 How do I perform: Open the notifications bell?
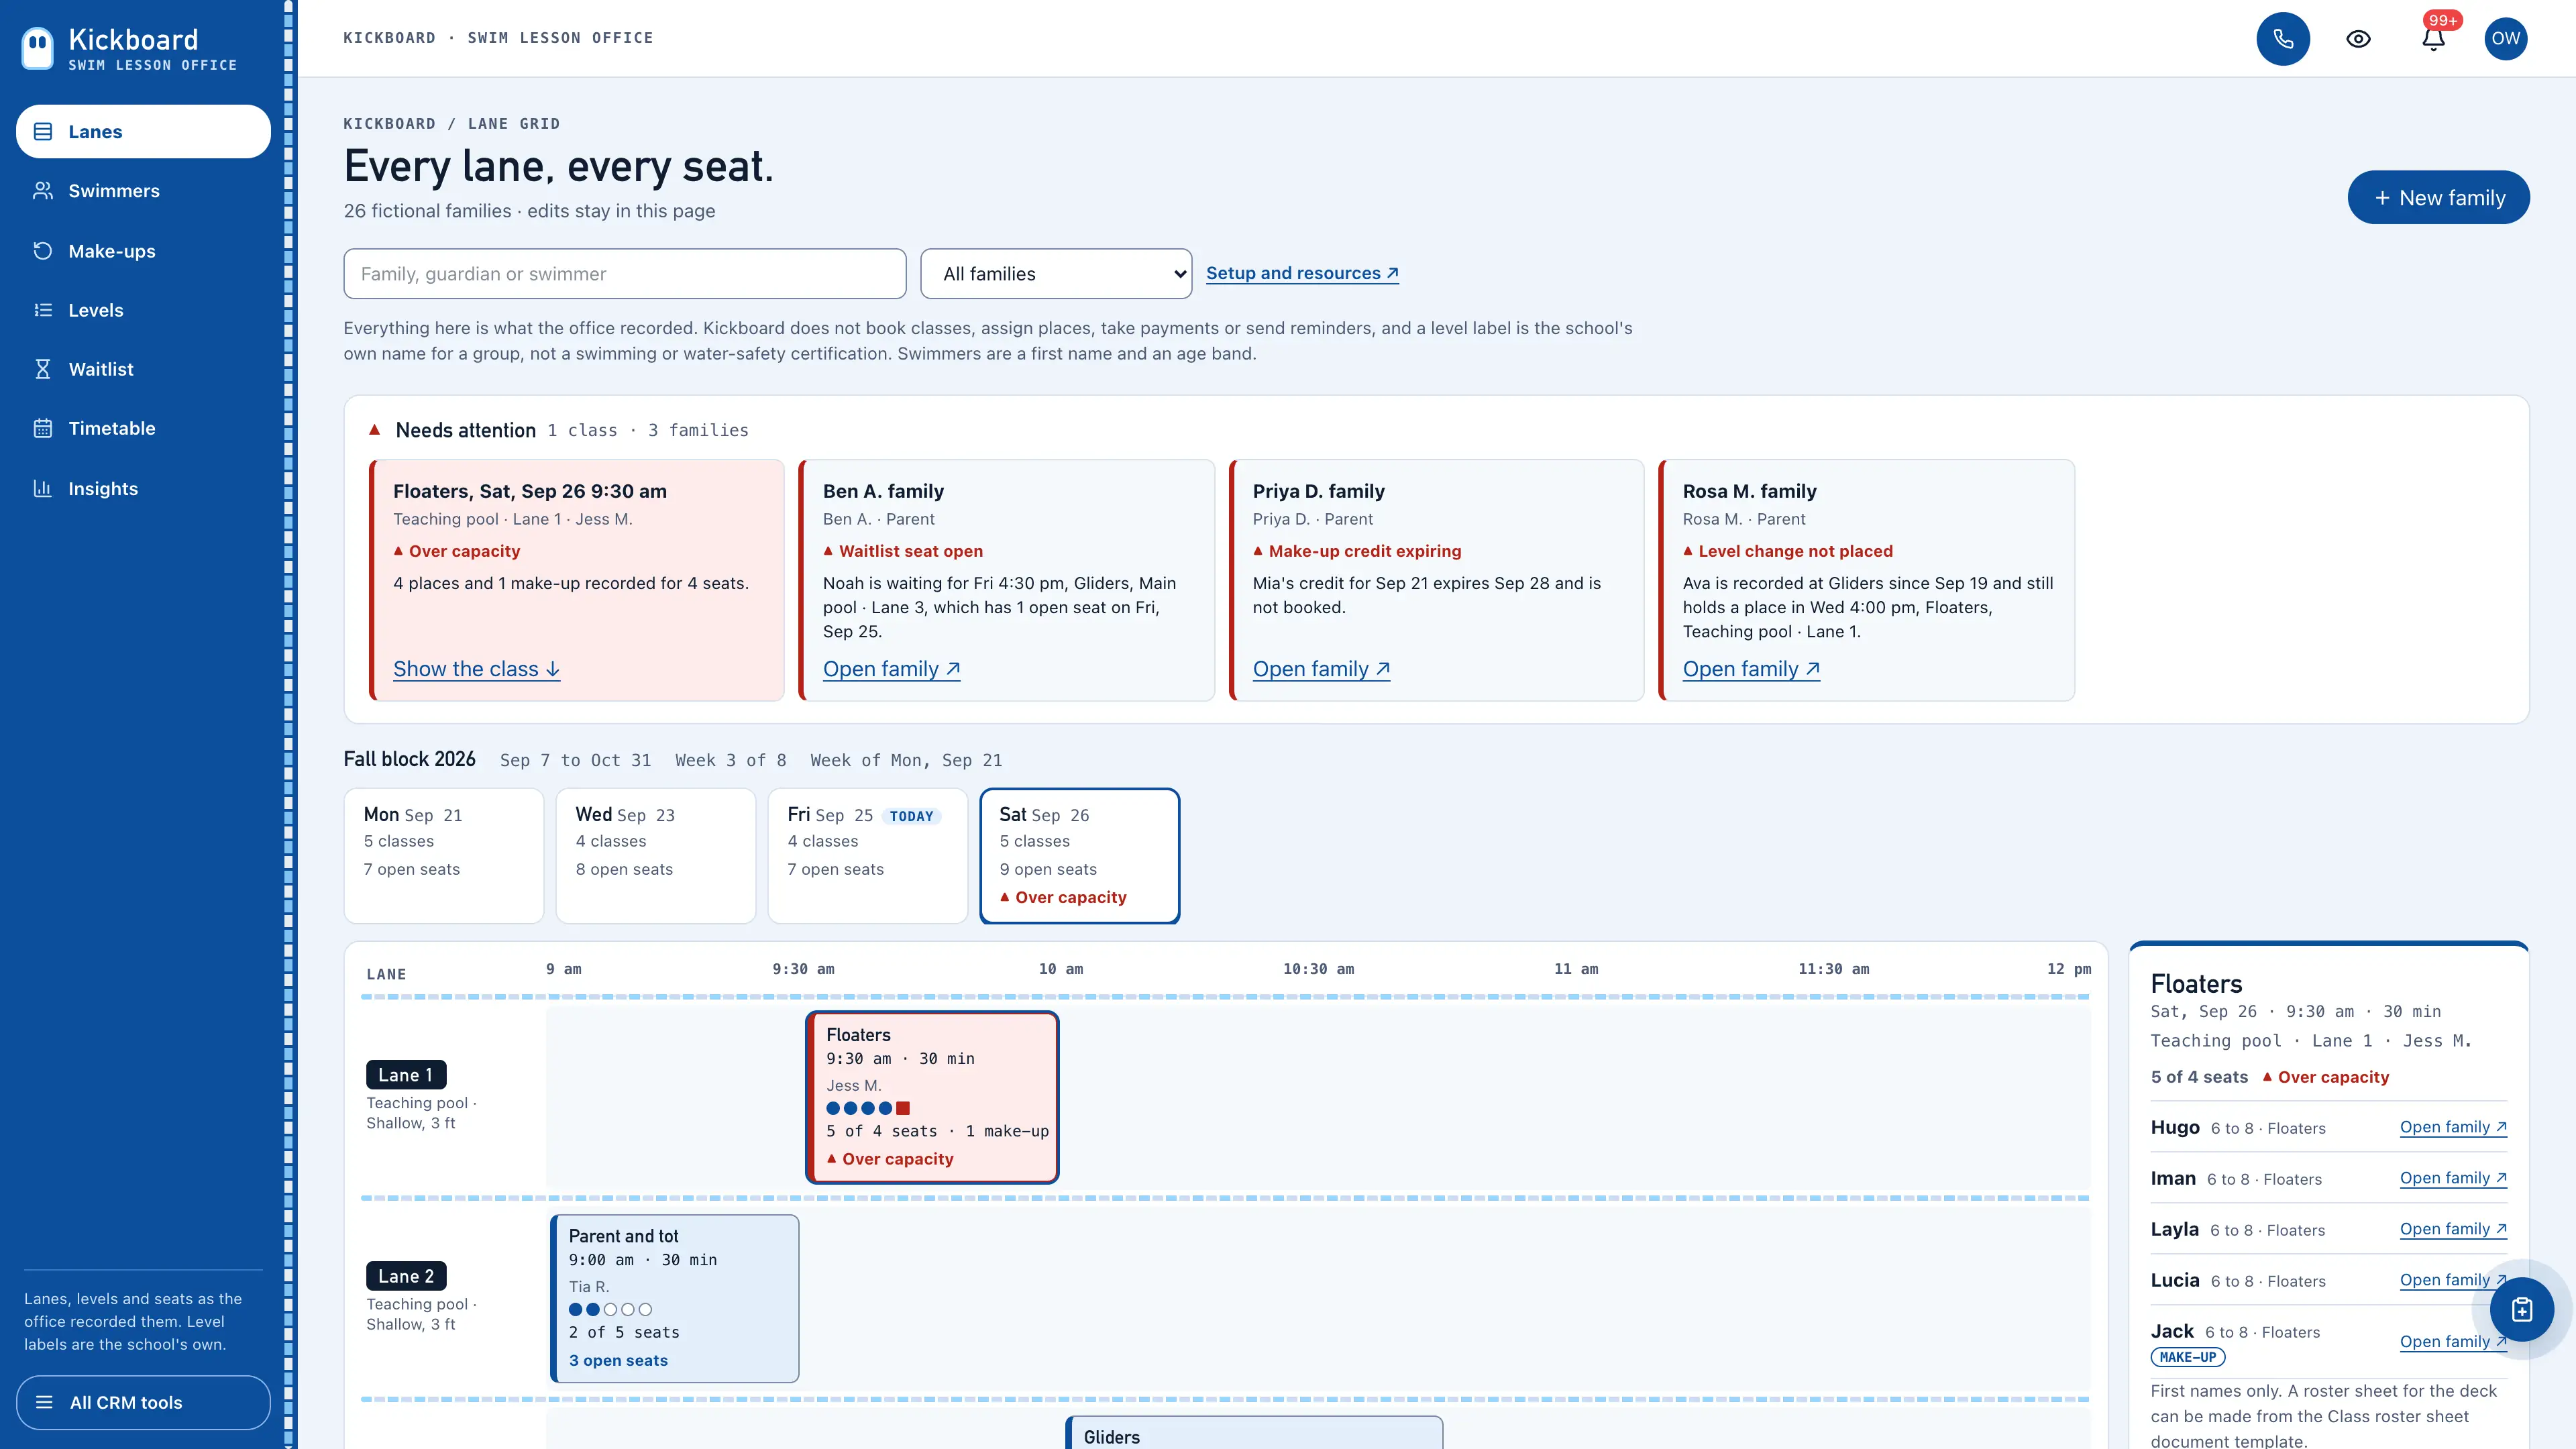(2433, 38)
